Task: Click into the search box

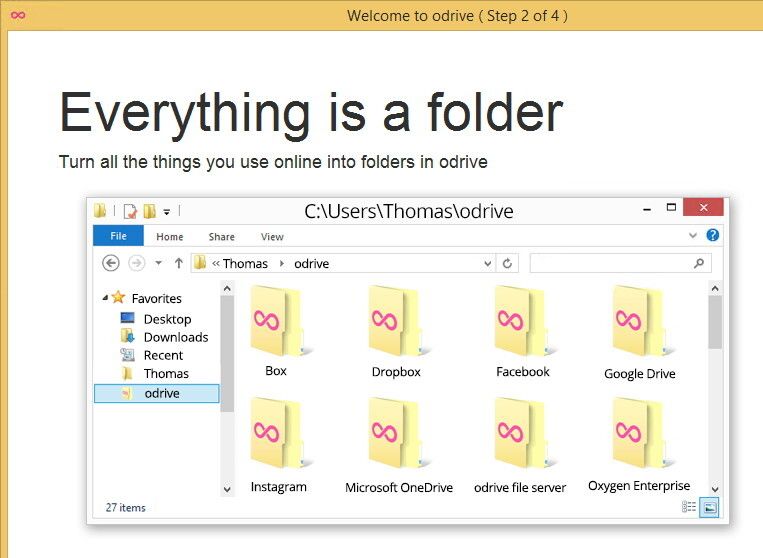Action: [x=620, y=263]
